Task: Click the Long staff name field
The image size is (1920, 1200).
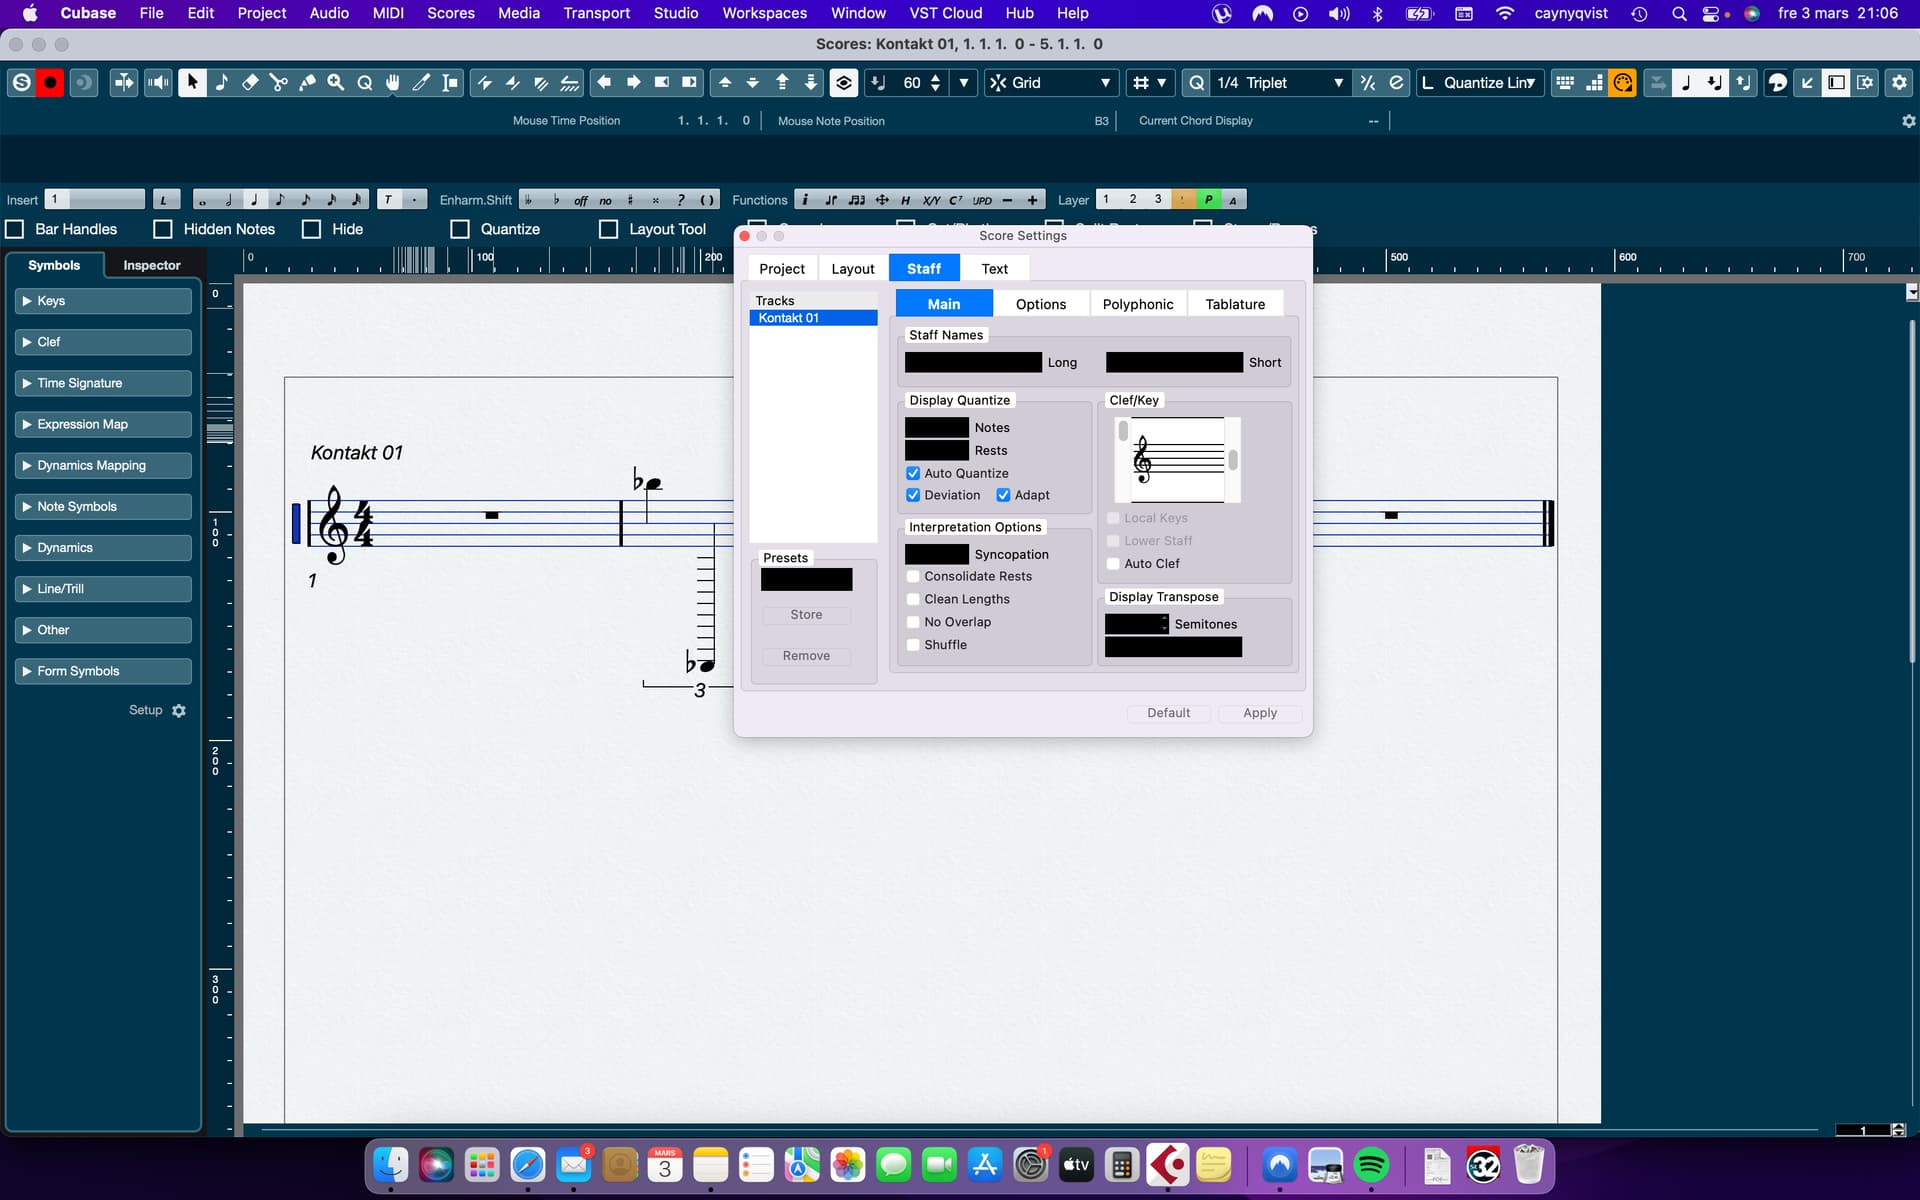Action: pyautogui.click(x=973, y=362)
